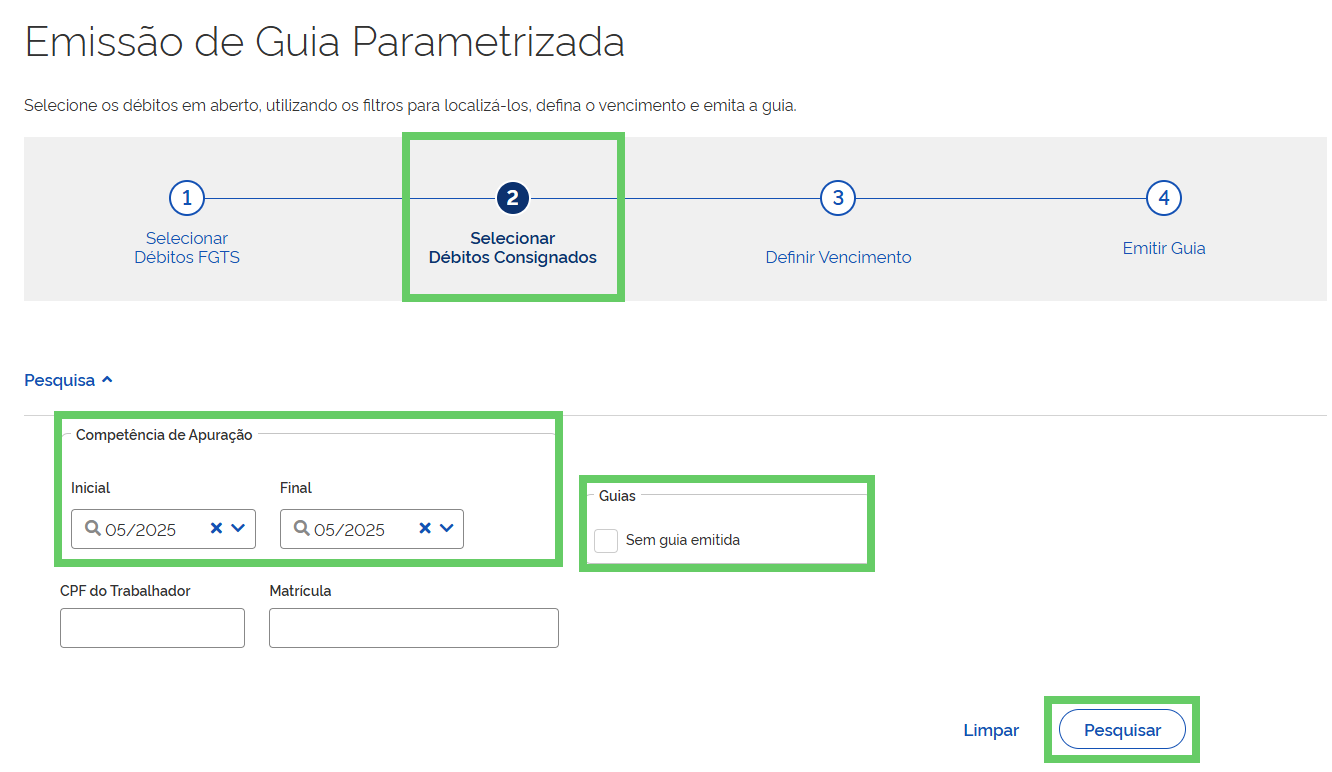Click the Competência de Apuração legend text
Image resolution: width=1332 pixels, height=772 pixels.
[x=164, y=435]
